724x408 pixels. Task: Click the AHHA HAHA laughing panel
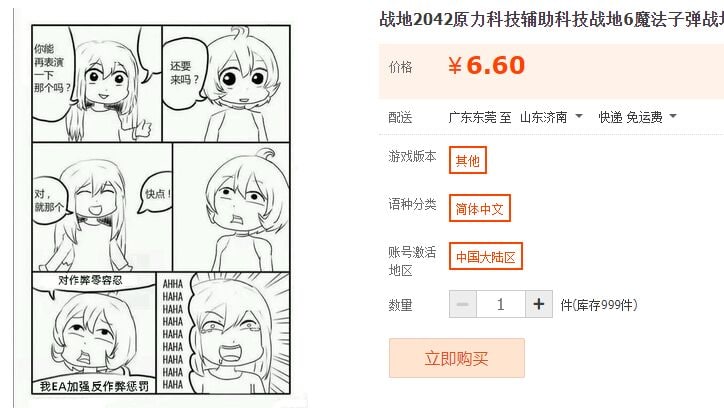coord(223,333)
